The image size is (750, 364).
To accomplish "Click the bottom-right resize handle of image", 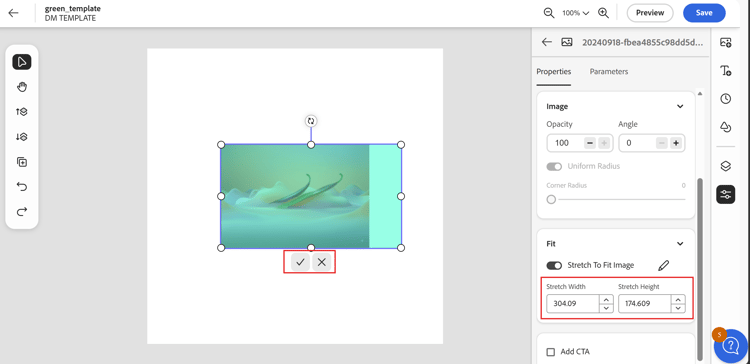I will [x=401, y=248].
